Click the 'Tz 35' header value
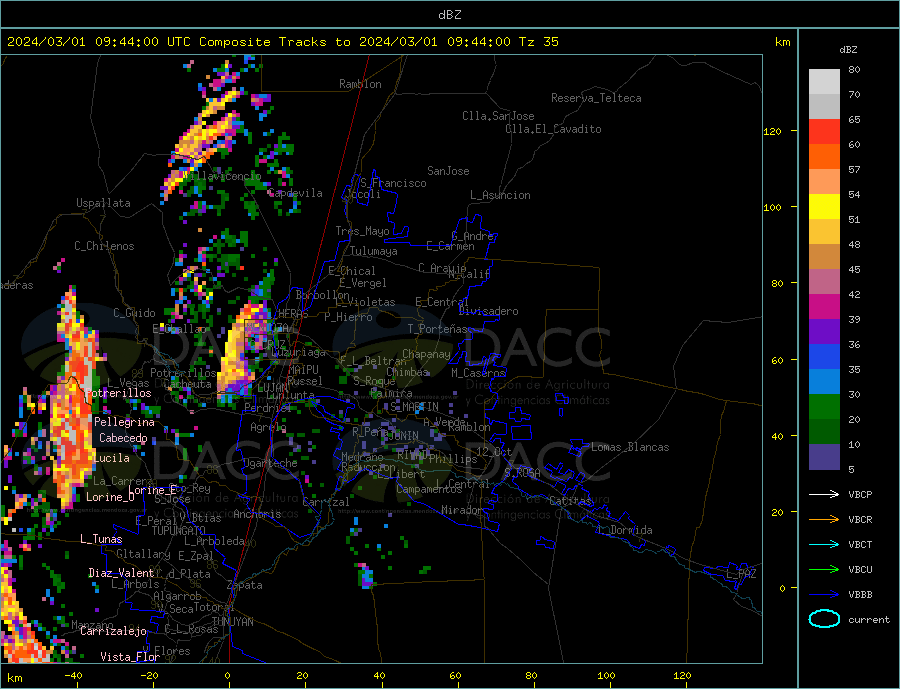This screenshot has height=689, width=900. pos(538,42)
